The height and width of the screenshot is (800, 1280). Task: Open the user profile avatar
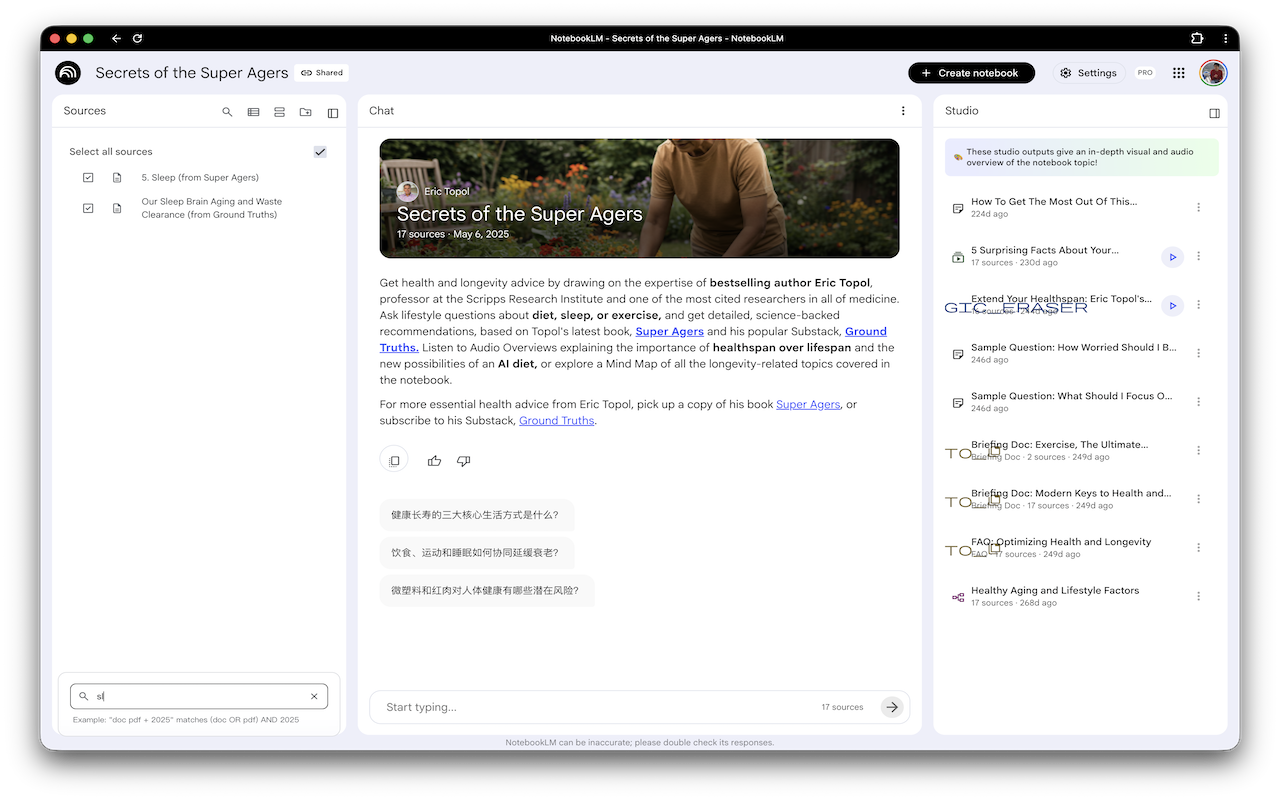1213,73
